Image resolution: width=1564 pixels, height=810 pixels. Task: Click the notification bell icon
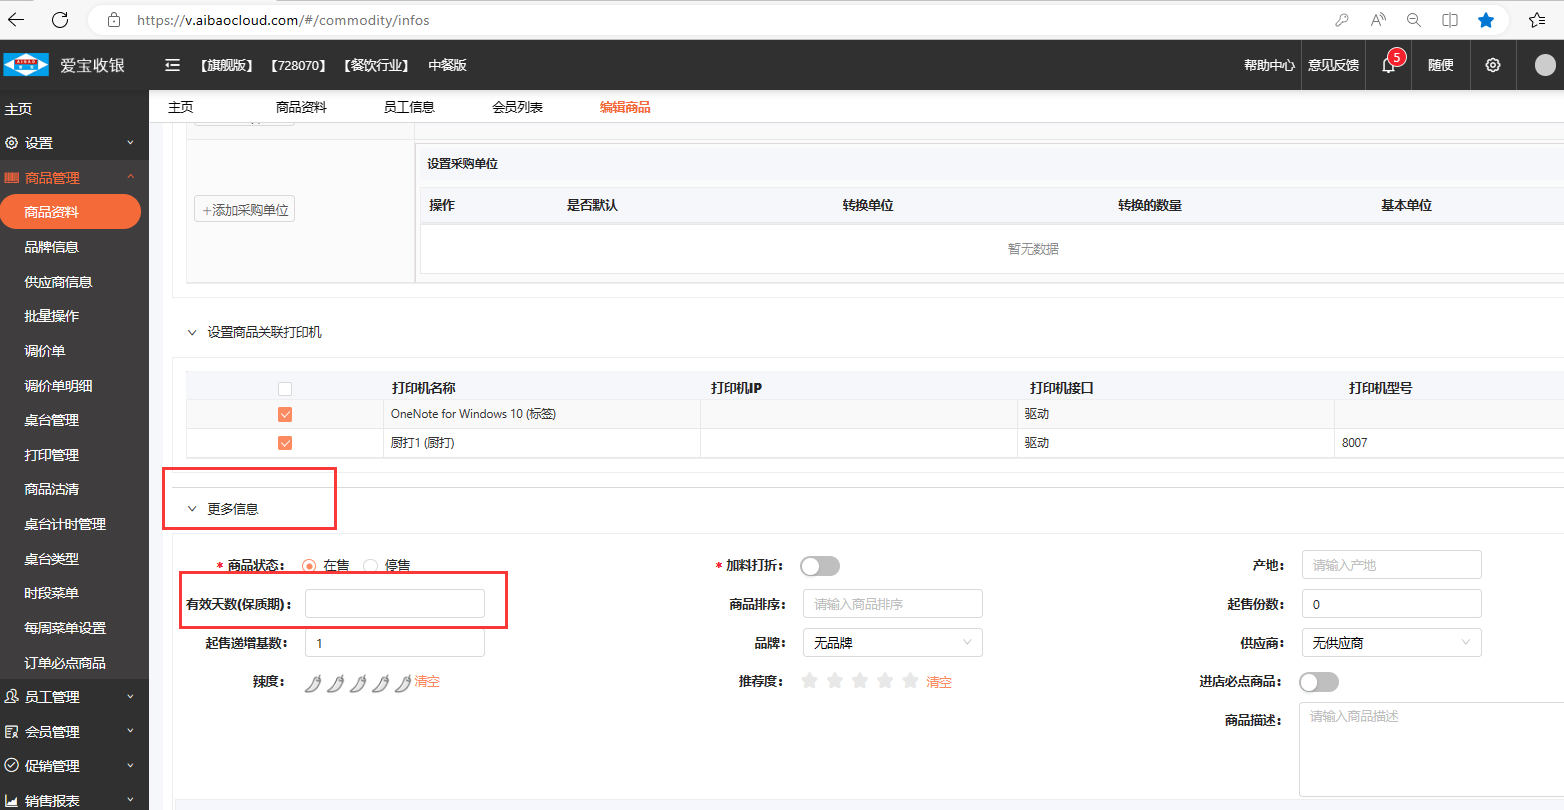pyautogui.click(x=1388, y=65)
